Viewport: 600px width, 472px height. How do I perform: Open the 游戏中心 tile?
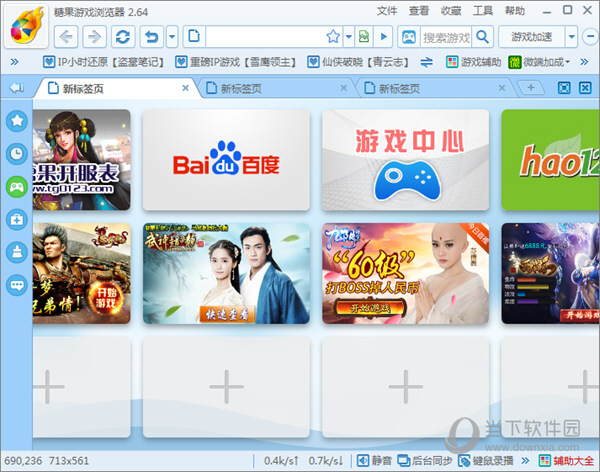(406, 160)
